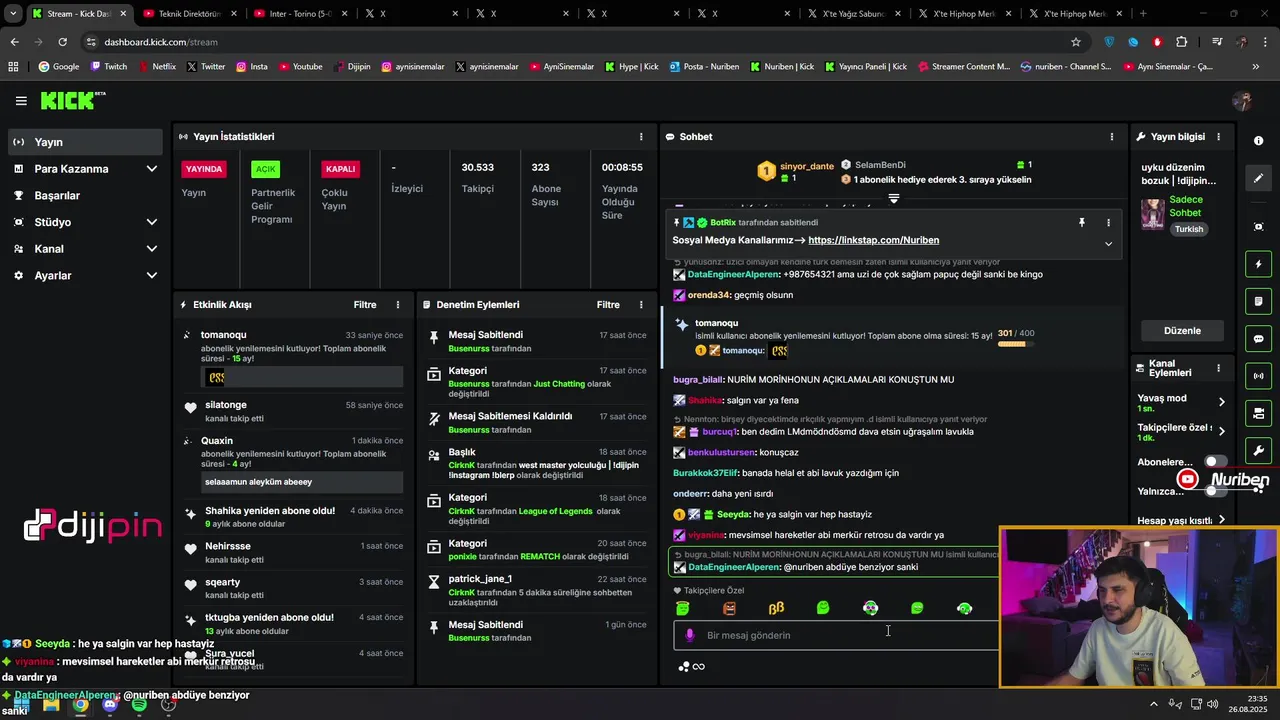Toggle the wrench panel icon in right rail
The image size is (1280, 720).
point(1259,451)
